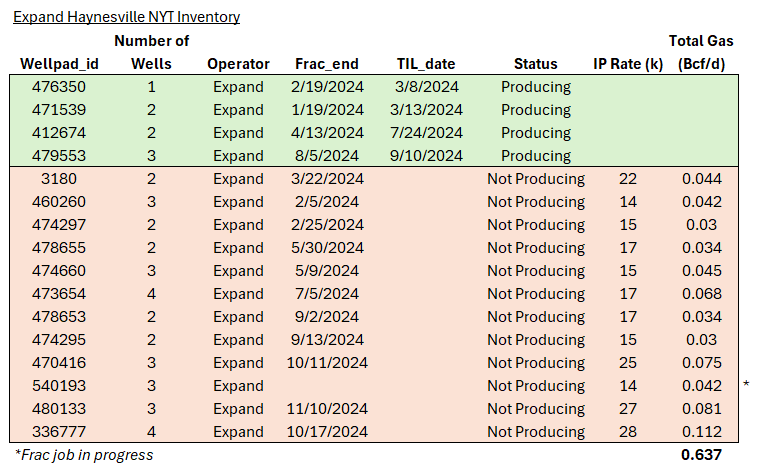The width and height of the screenshot is (757, 475).
Task: Select the 0.081 total gas value
Action: (x=701, y=409)
